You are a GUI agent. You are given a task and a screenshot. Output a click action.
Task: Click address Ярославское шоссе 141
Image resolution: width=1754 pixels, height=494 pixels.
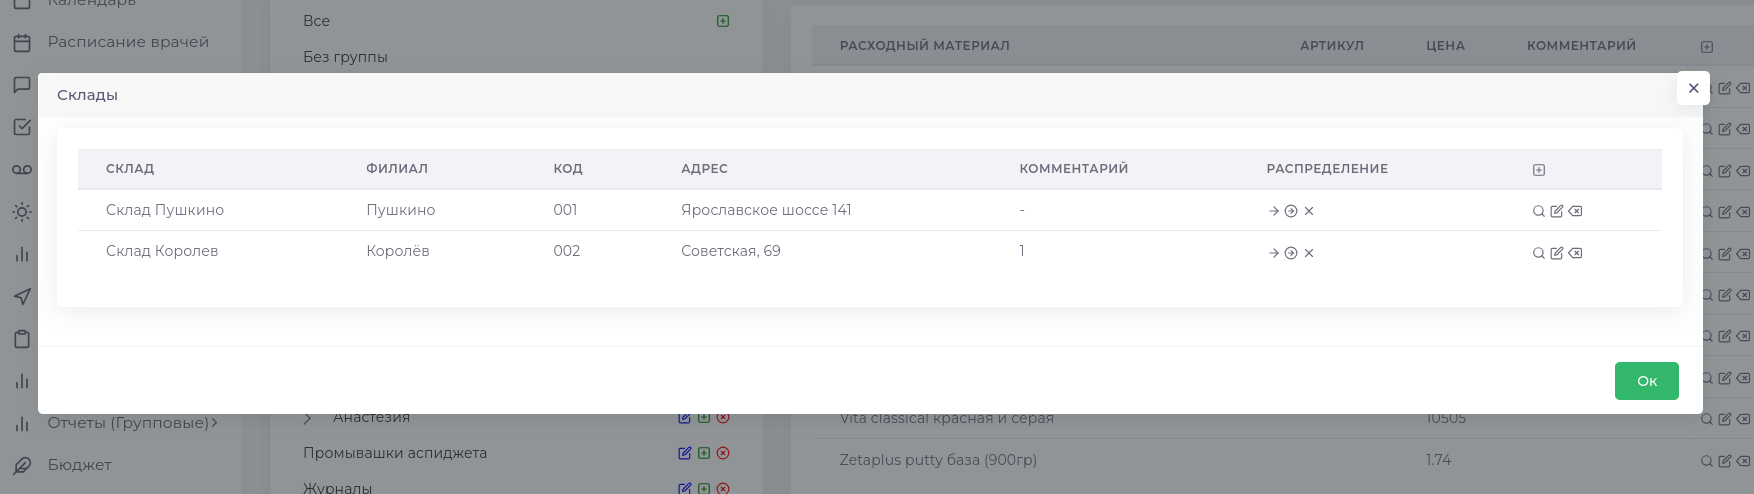tap(766, 210)
